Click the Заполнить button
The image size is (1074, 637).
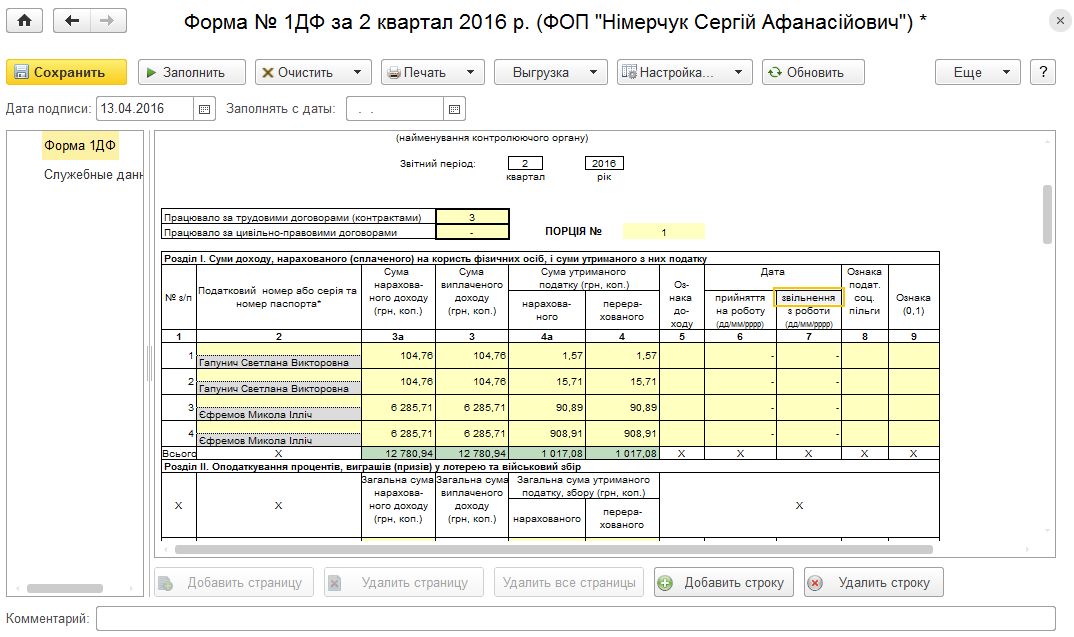tap(192, 72)
